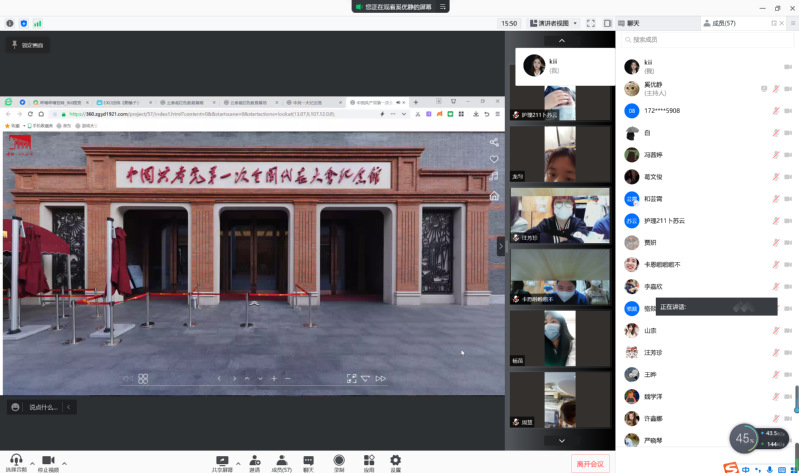Open the 聊天 chat icon in toolbar
799x473 pixels.
[308, 461]
